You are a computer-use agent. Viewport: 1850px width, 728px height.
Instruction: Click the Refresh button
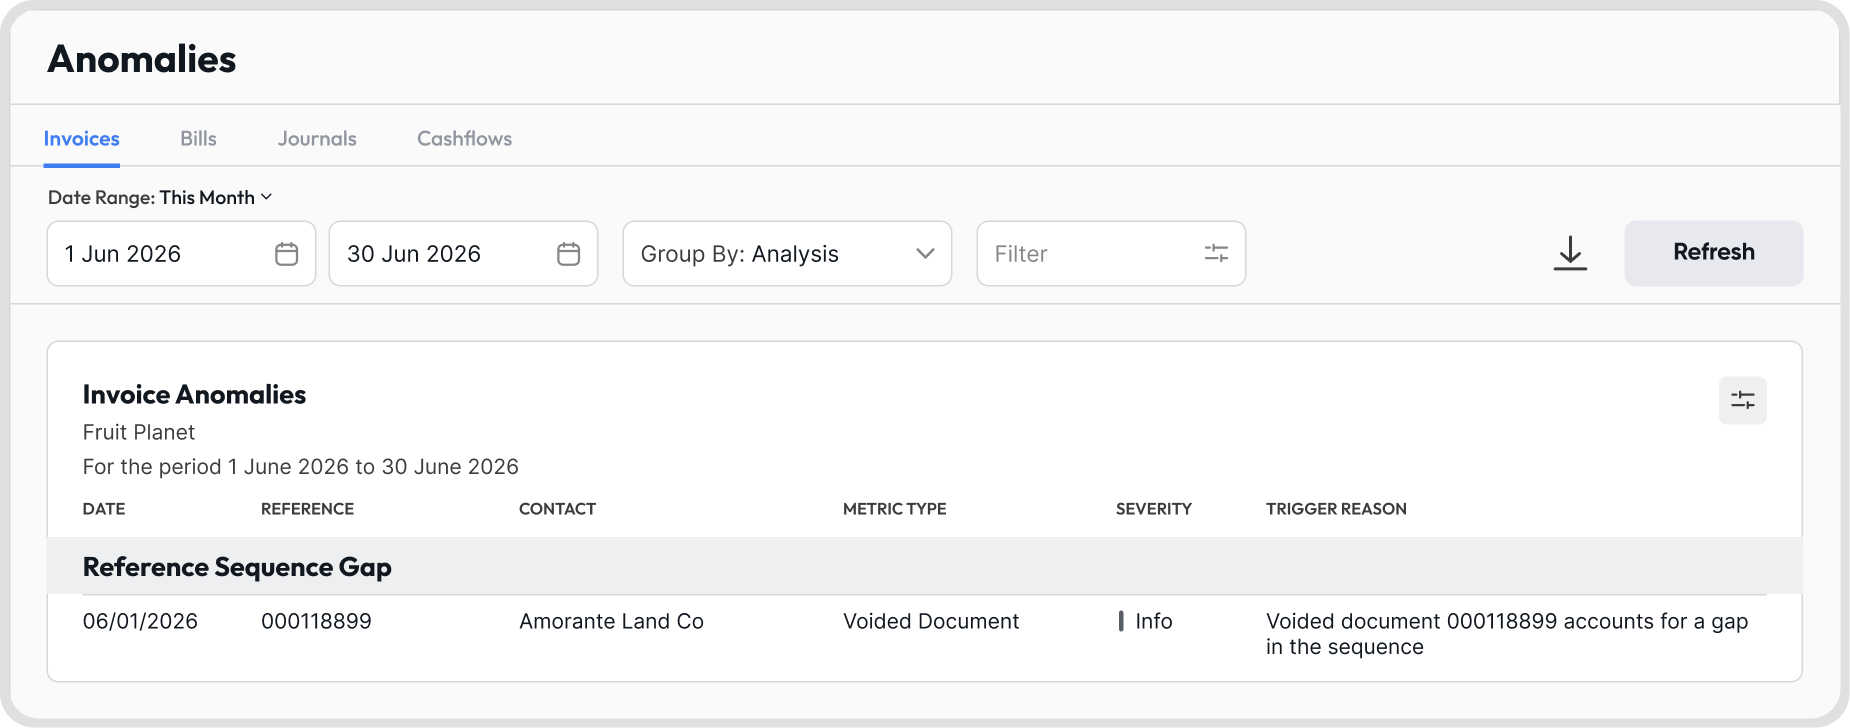click(x=1714, y=253)
